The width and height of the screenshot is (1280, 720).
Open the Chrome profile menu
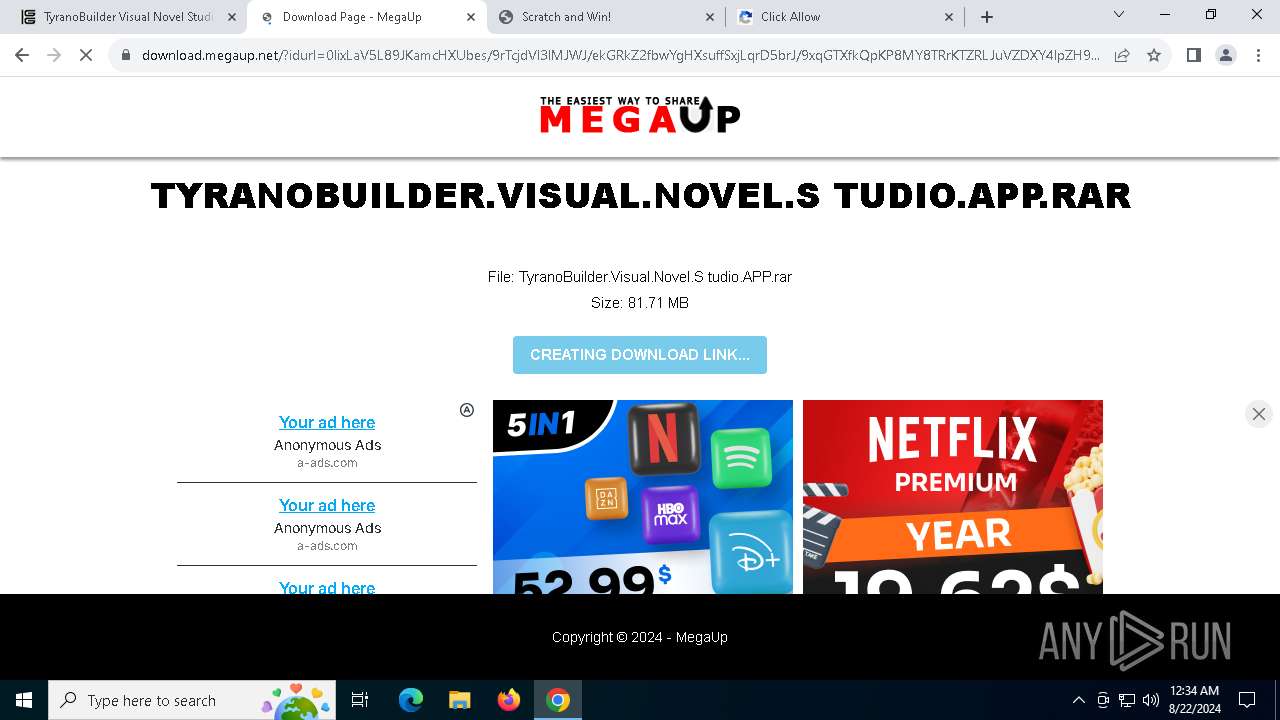[x=1226, y=55]
